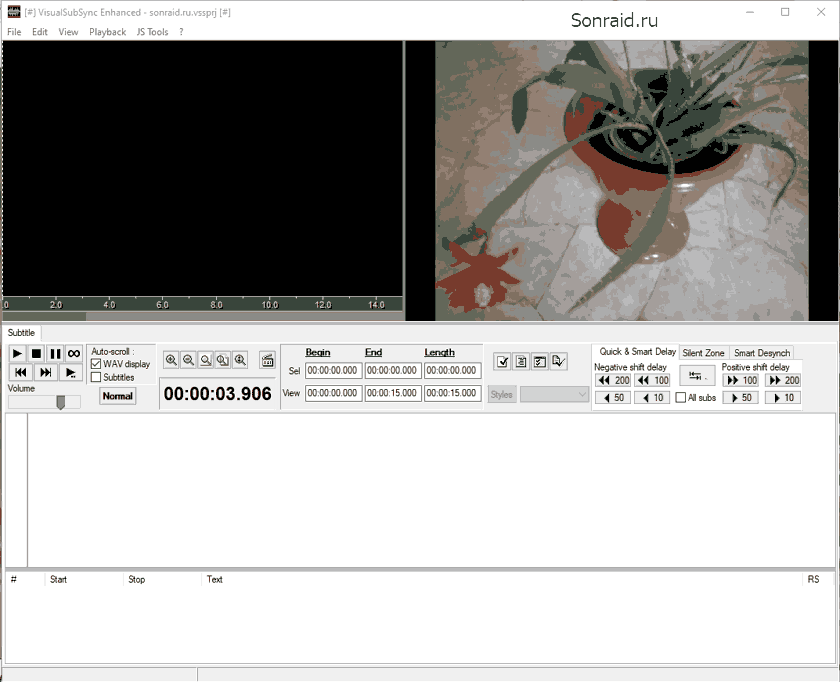Image resolution: width=840 pixels, height=682 pixels.
Task: Click the Sel Begin time field
Action: [333, 370]
